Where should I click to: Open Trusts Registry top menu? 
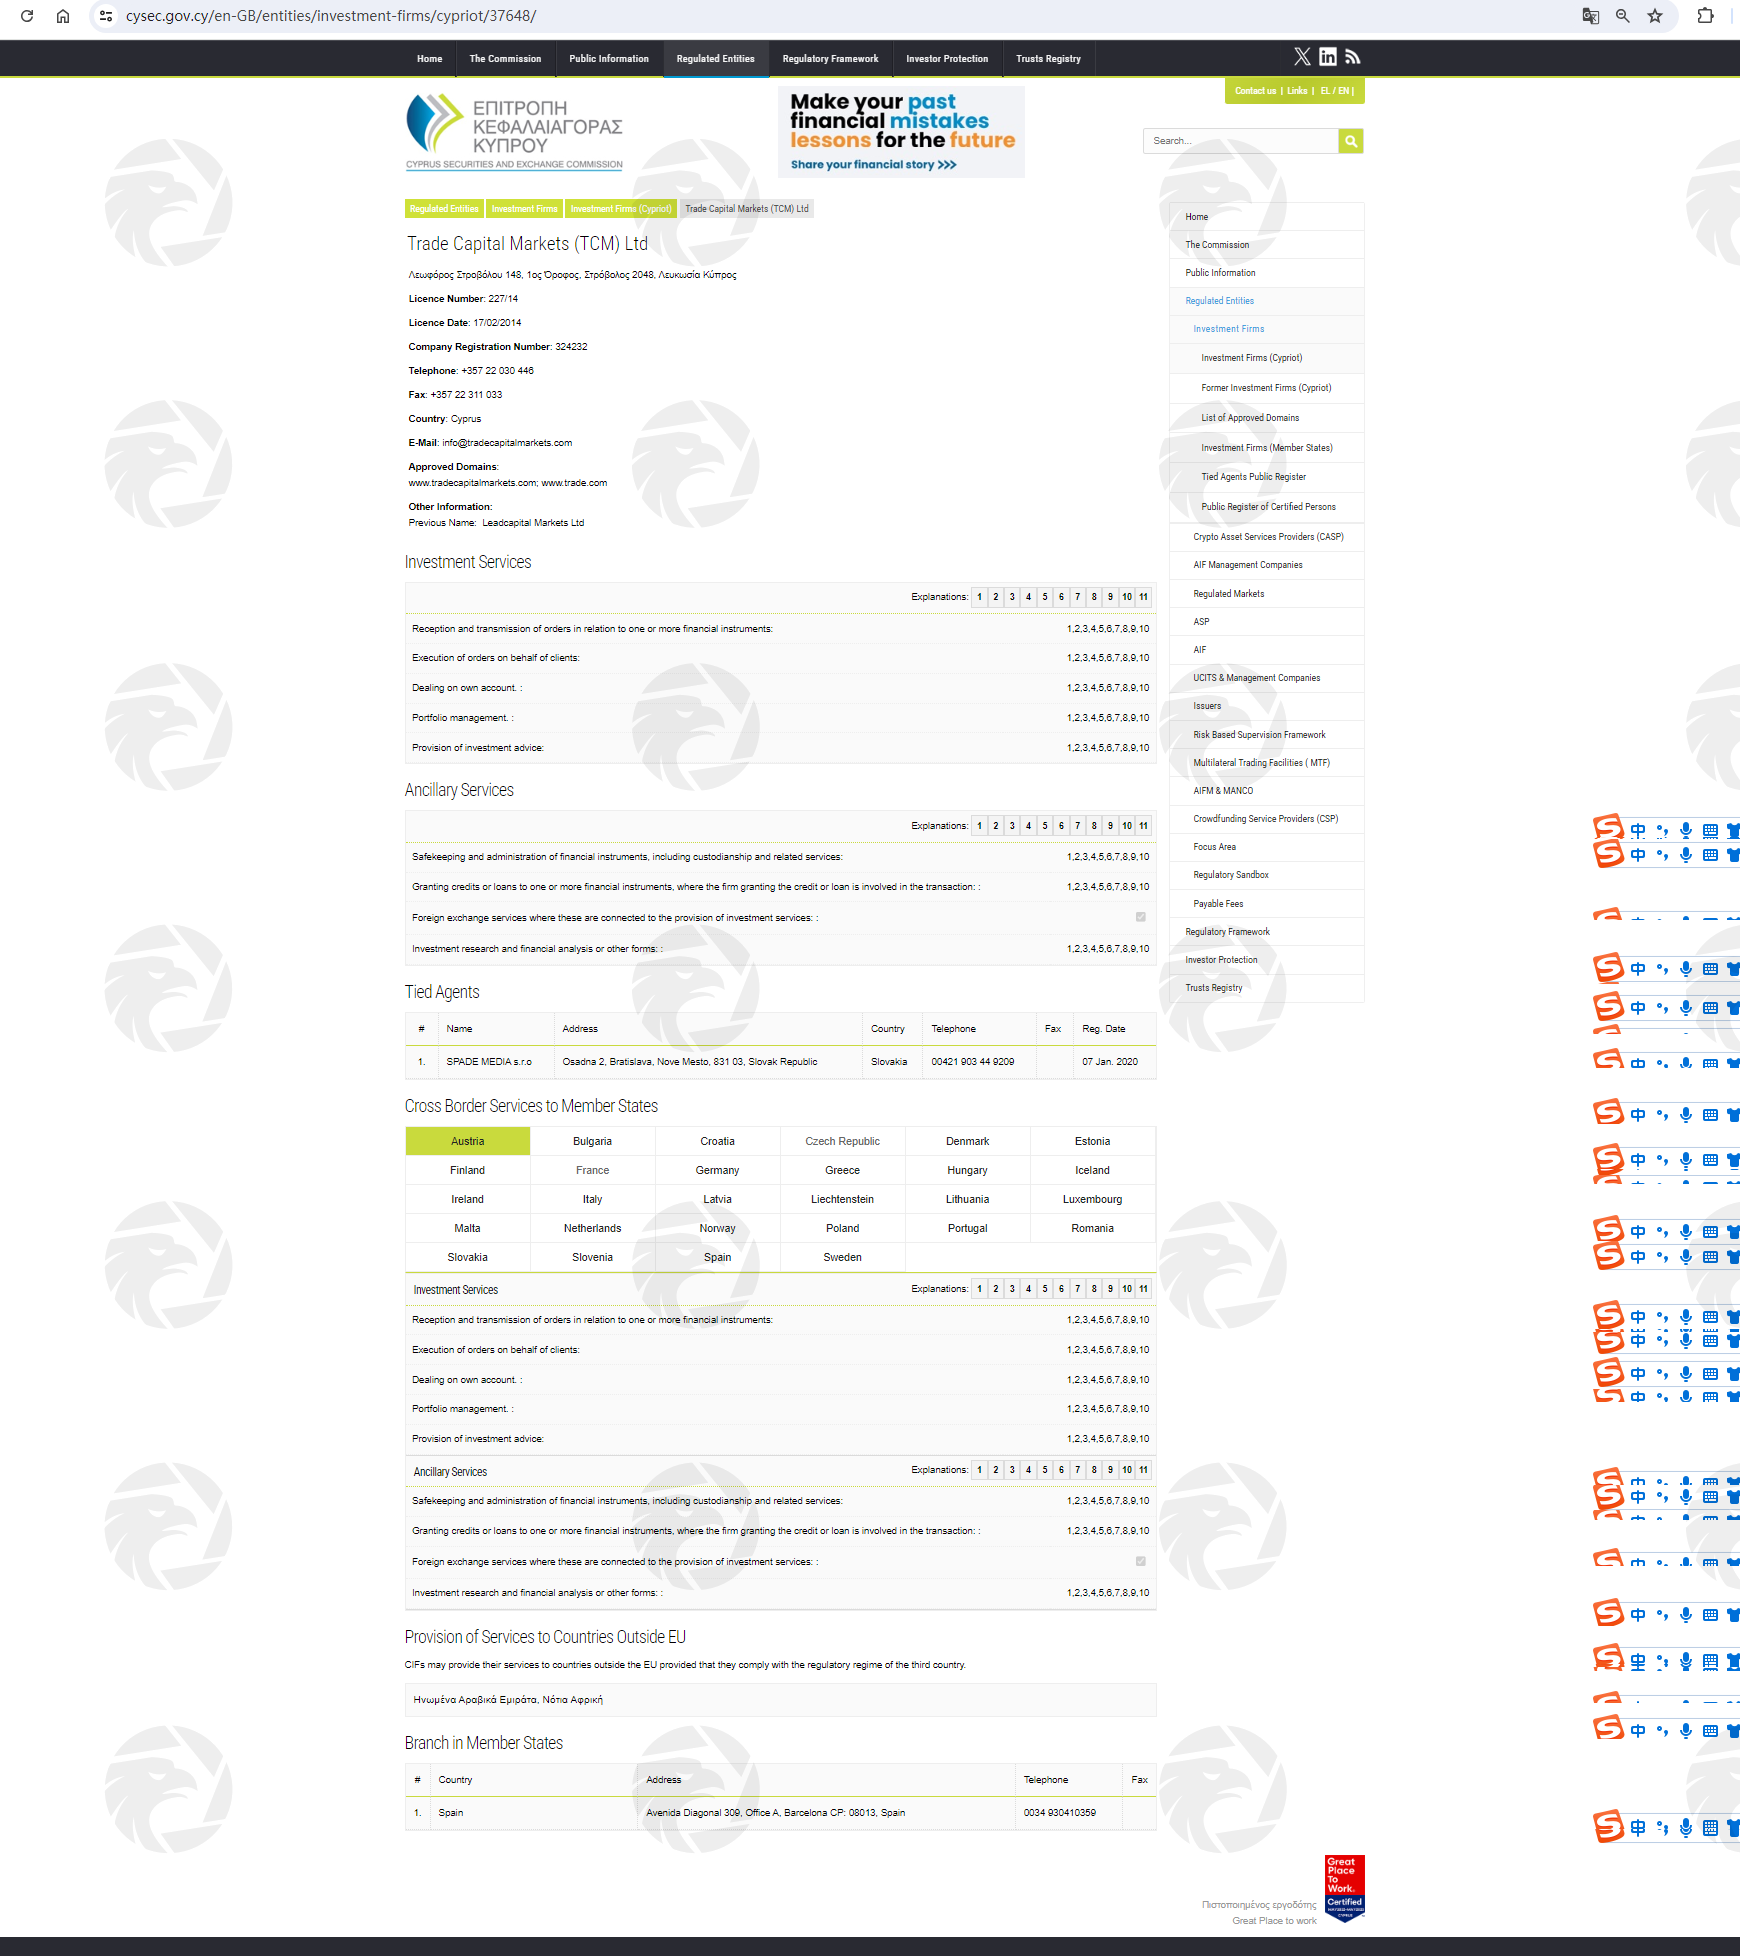(x=1048, y=59)
